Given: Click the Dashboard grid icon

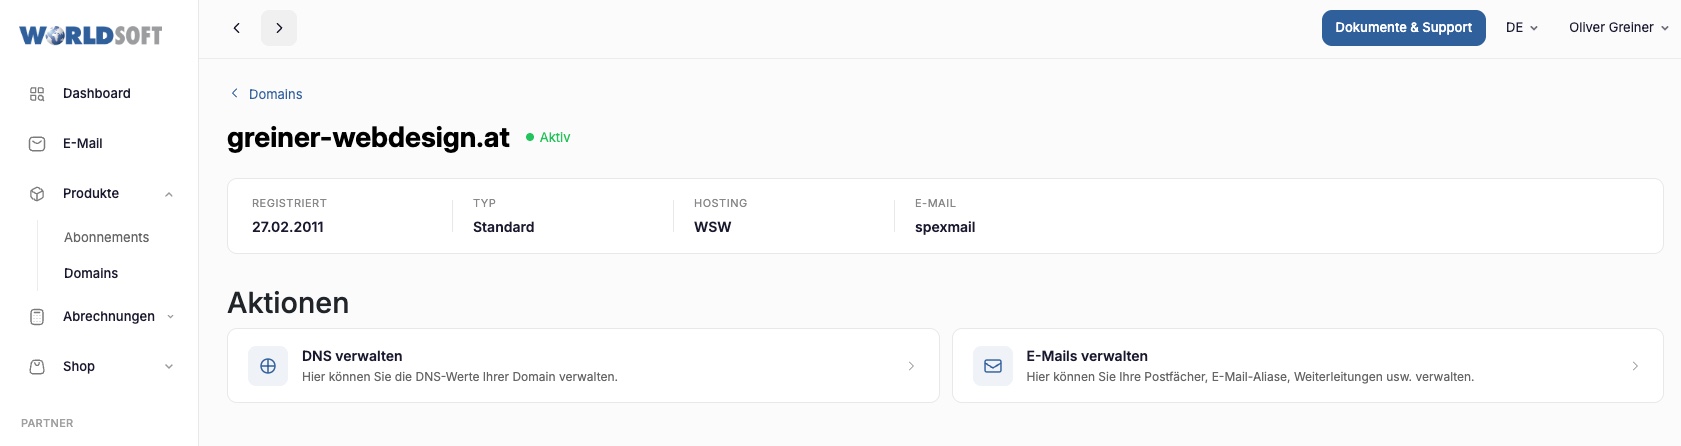Looking at the screenshot, I should click(37, 94).
